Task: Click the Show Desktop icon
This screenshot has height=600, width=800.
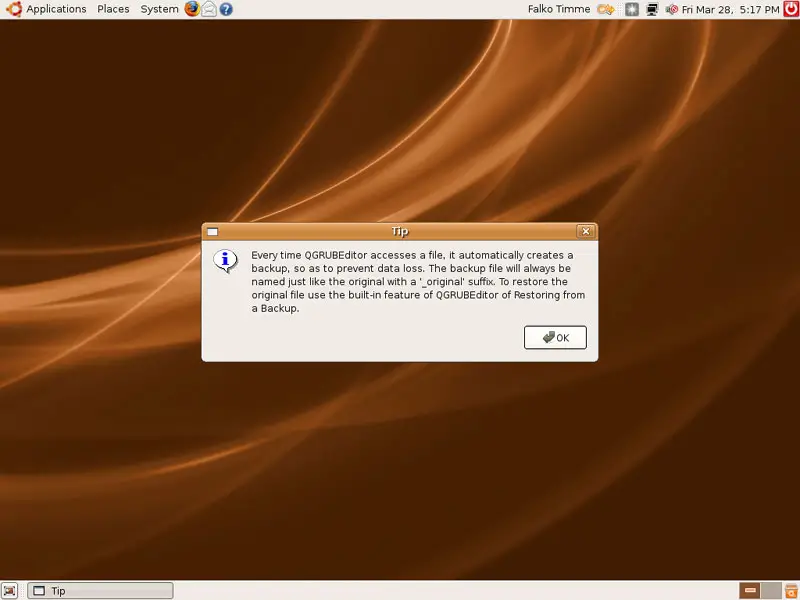Action: point(10,590)
